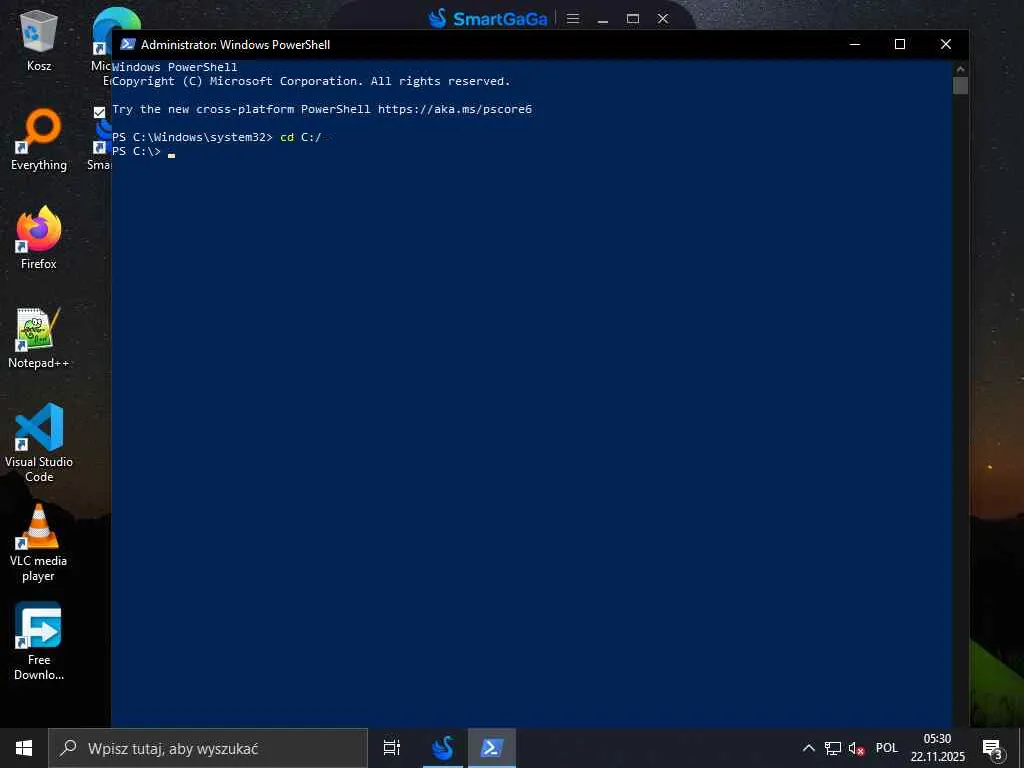The image size is (1024, 768).
Task: Click the Show desktop strip at the taskbar's end
Action: [1021, 748]
